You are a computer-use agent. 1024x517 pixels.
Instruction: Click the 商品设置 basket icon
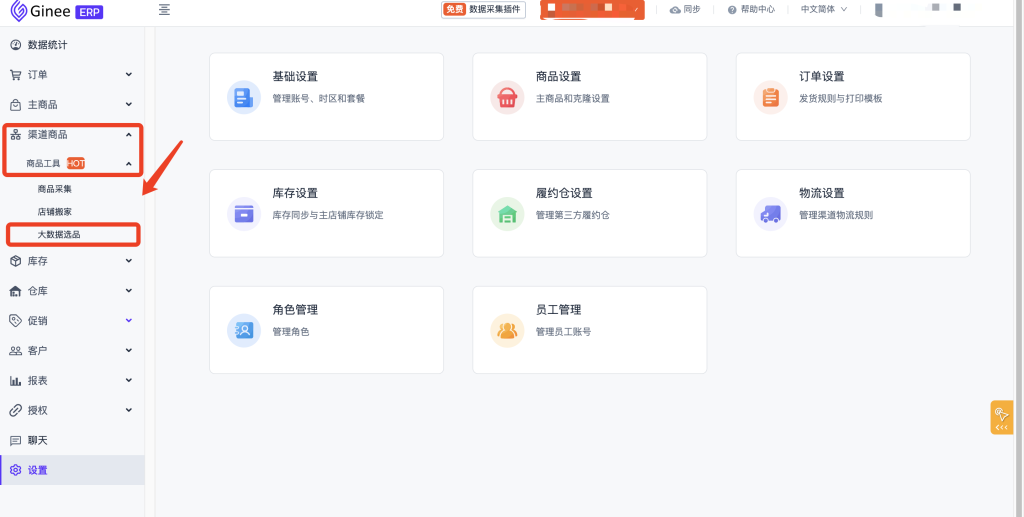507,97
